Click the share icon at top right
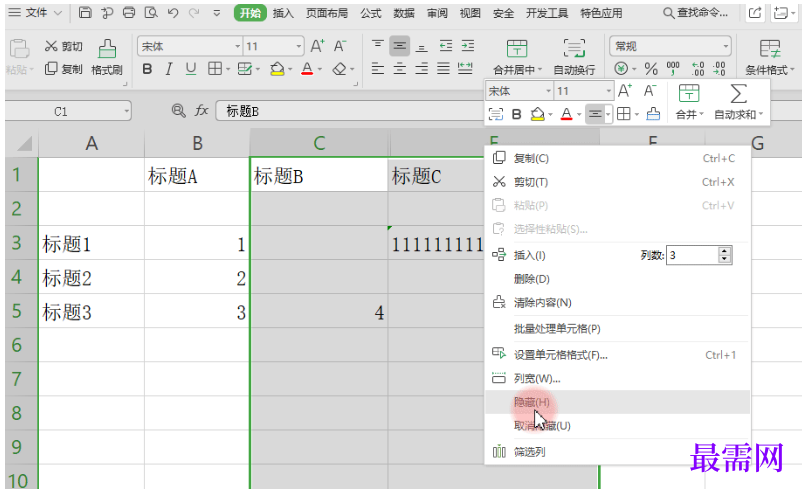Image resolution: width=802 pixels, height=489 pixels. pyautogui.click(x=755, y=13)
